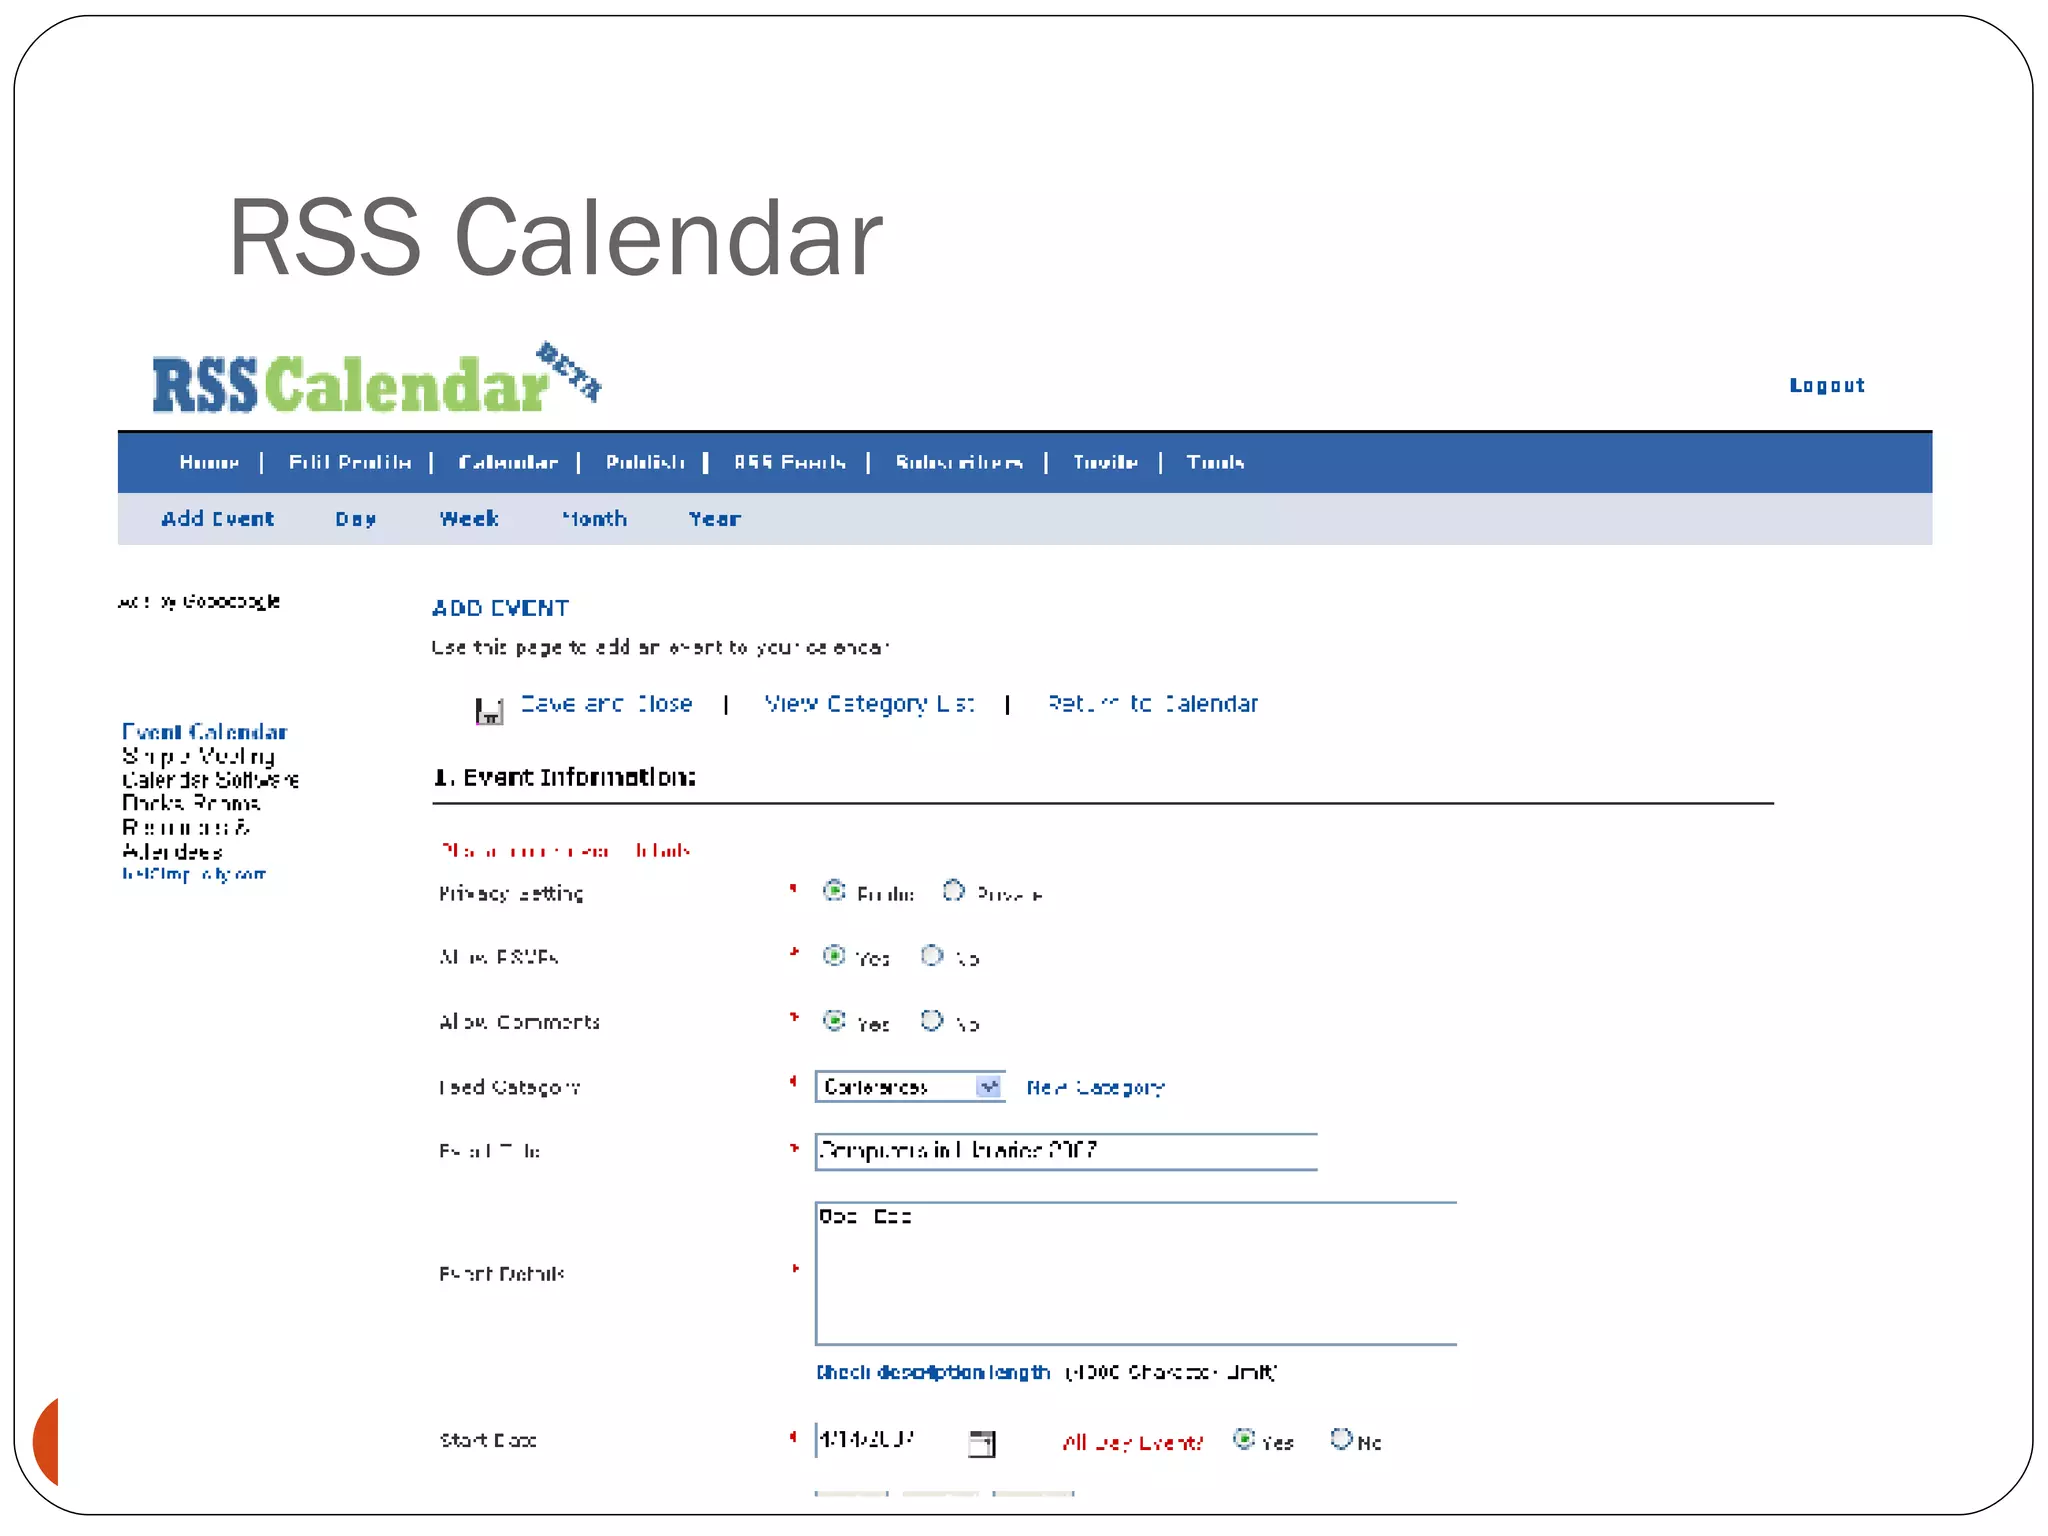Open the Calendar menu item

pyautogui.click(x=508, y=462)
